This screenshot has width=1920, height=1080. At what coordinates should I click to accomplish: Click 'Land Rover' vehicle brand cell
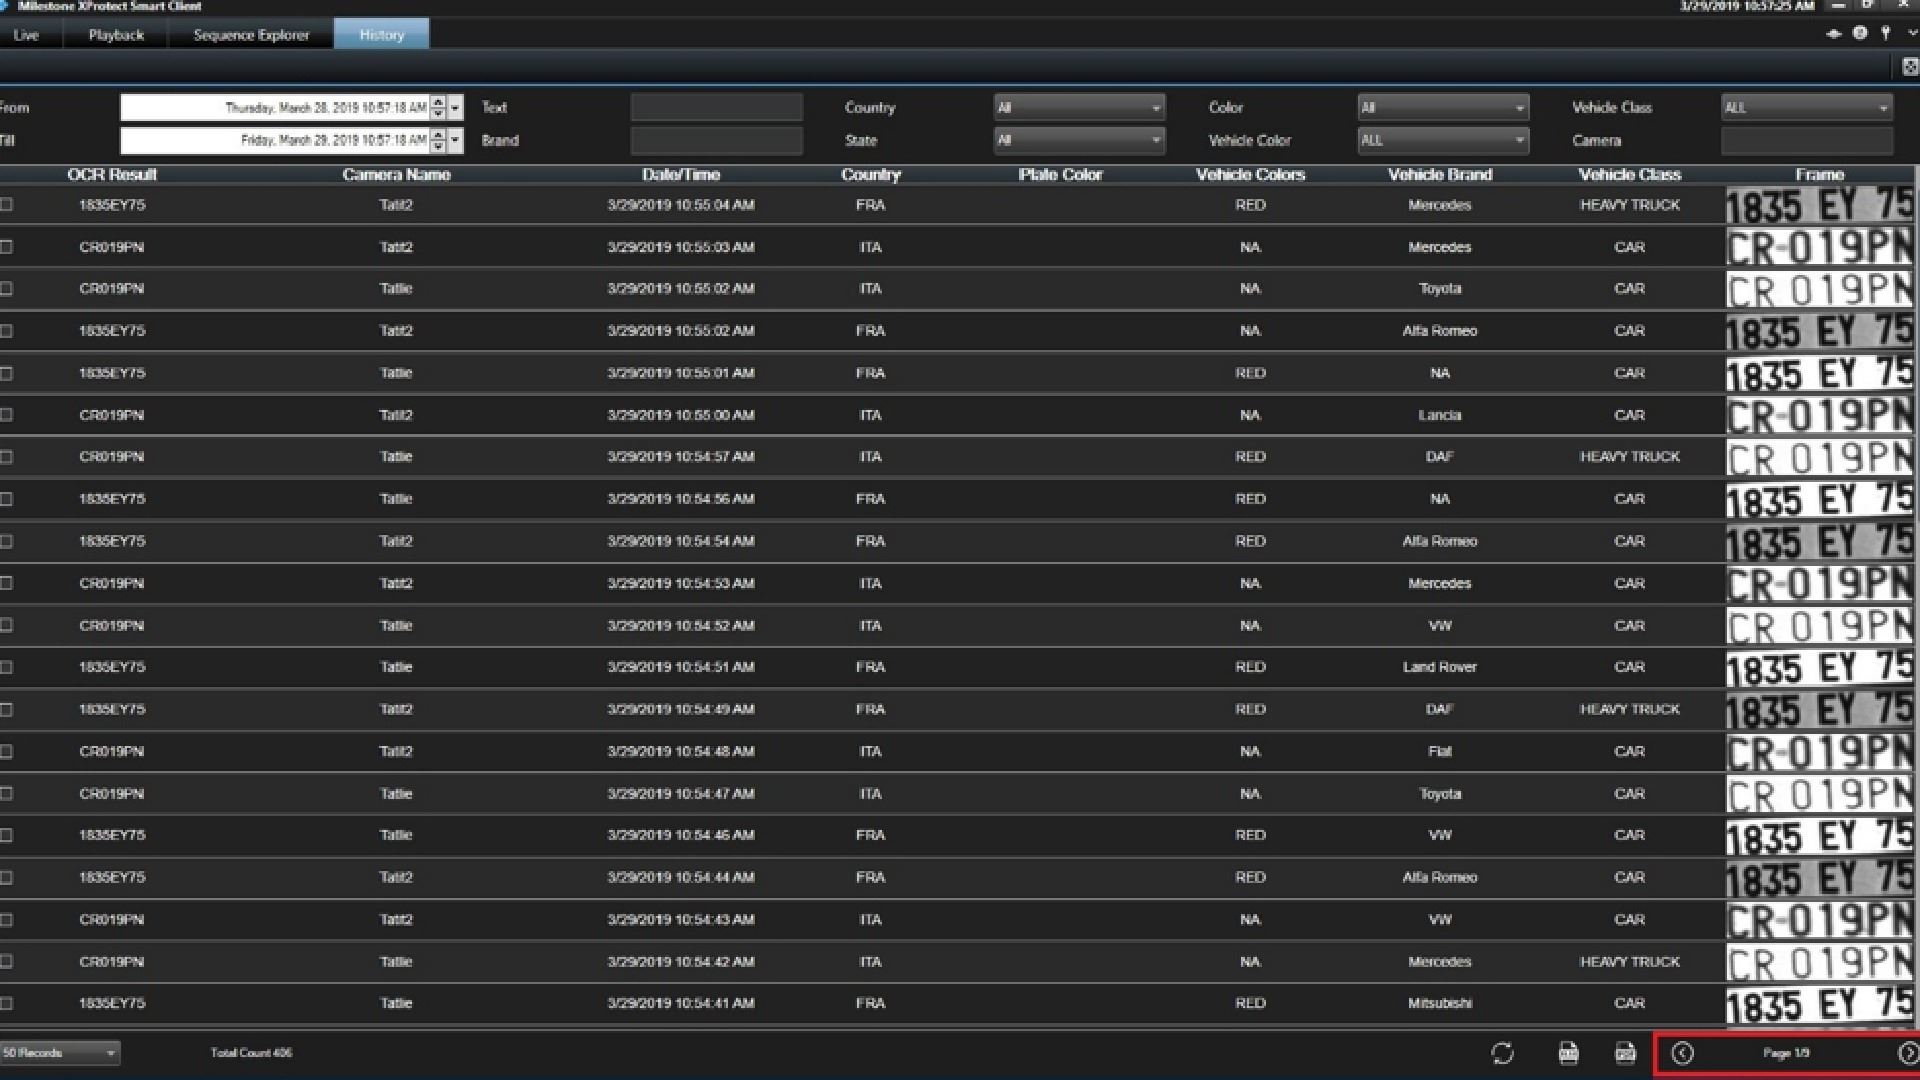click(x=1440, y=667)
